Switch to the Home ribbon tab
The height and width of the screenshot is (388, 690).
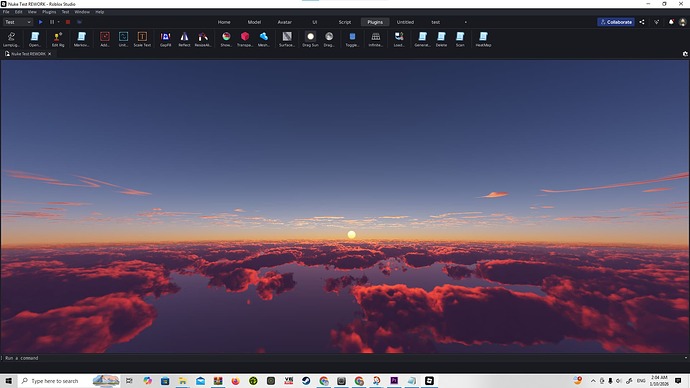tap(224, 22)
